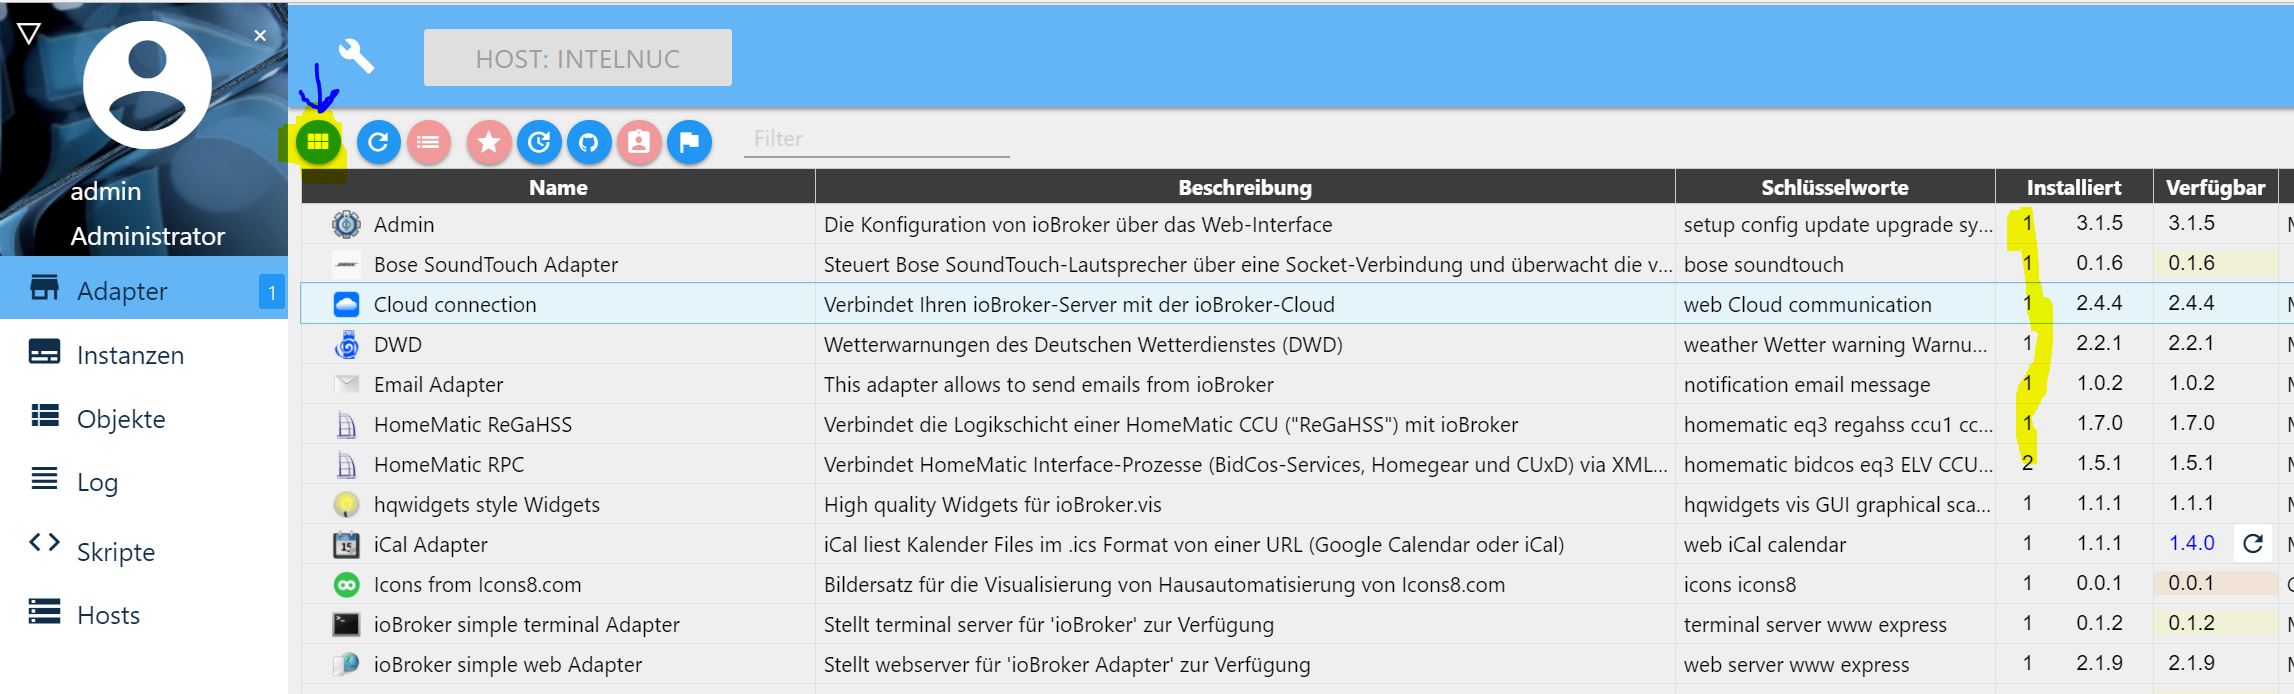Sort by the Installiert column header

point(2074,187)
